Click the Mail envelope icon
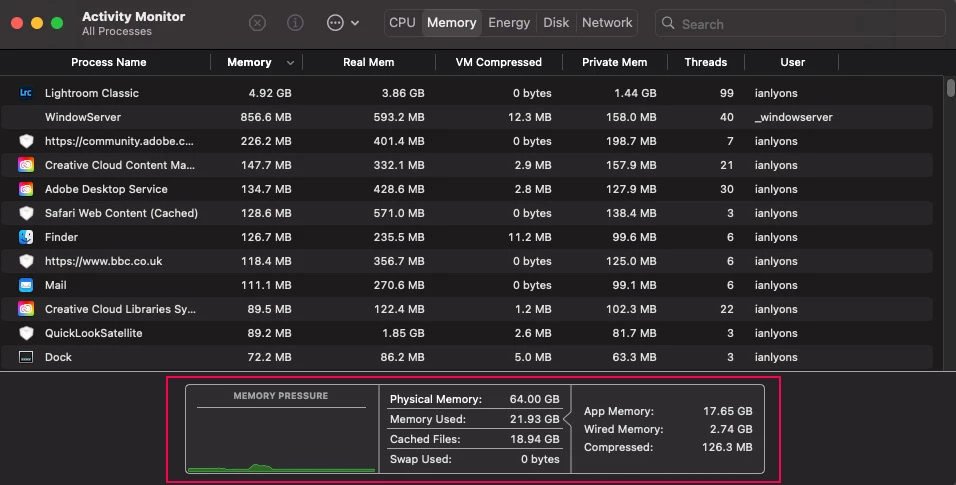 [26, 285]
